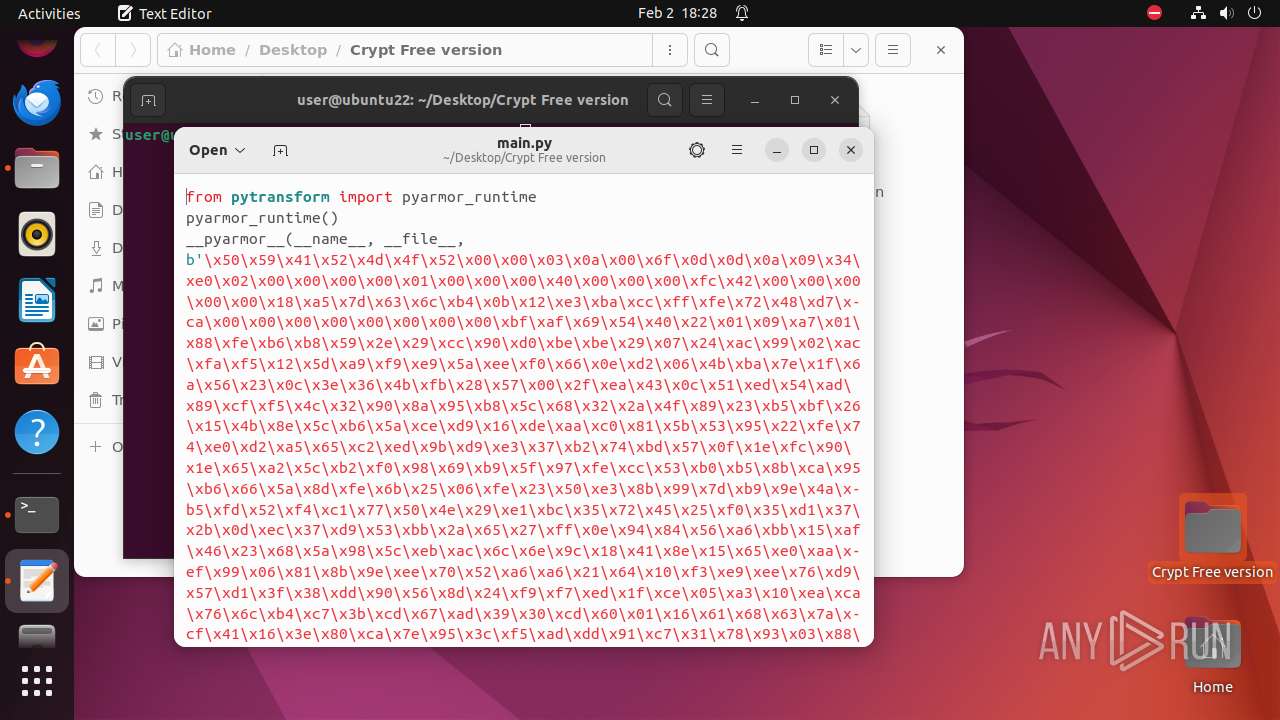This screenshot has height=720, width=1280.
Task: Open Starred in Files sidebar
Action: [x=105, y=134]
